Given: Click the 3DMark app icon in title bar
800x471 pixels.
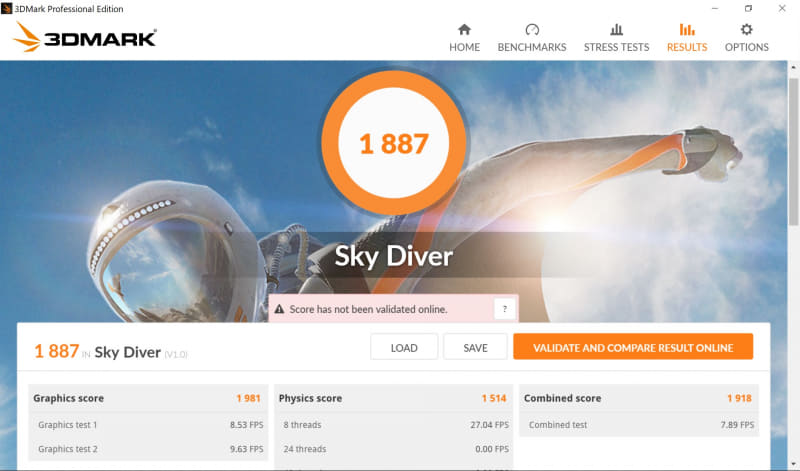Looking at the screenshot, I should tap(7, 8).
